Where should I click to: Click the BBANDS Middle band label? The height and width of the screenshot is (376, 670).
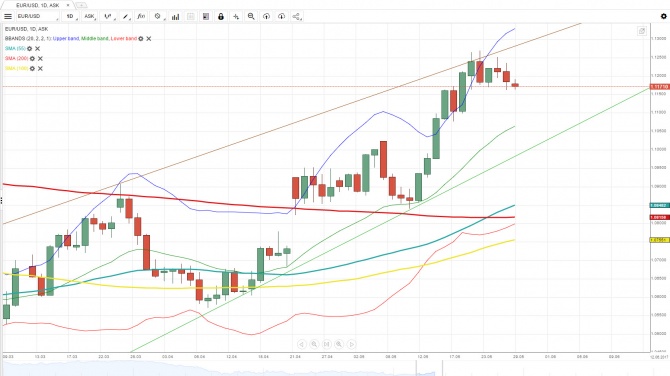95,38
